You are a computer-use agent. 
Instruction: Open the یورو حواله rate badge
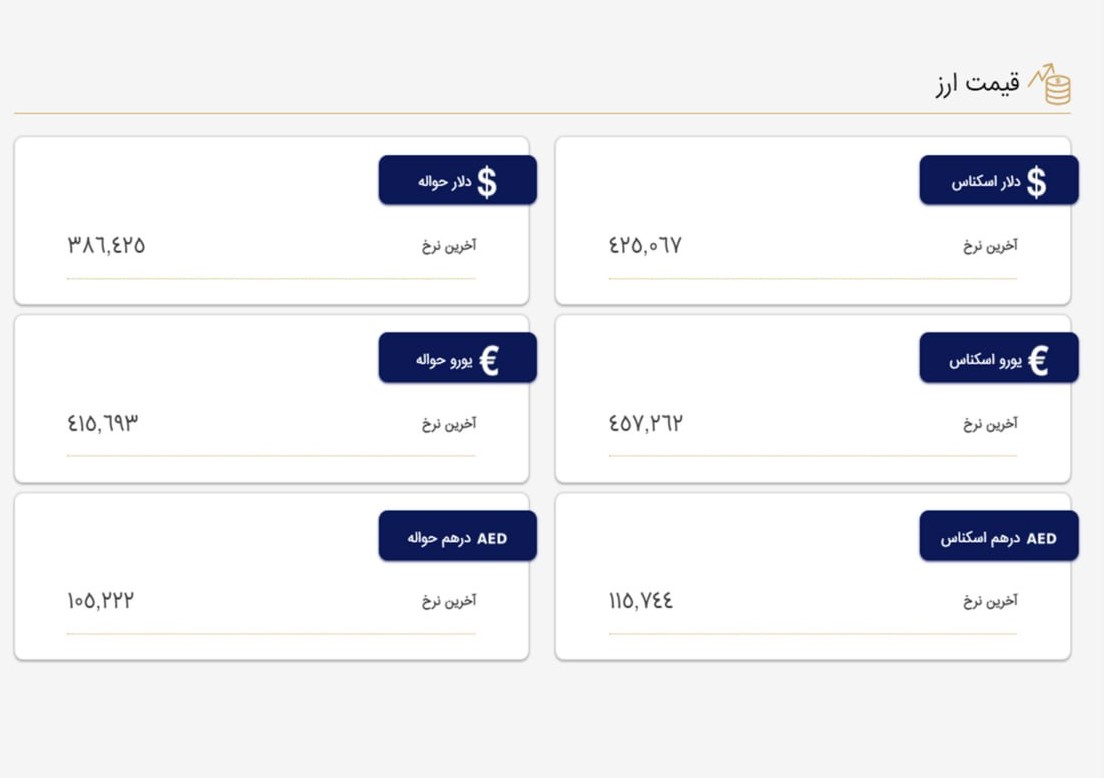[458, 358]
